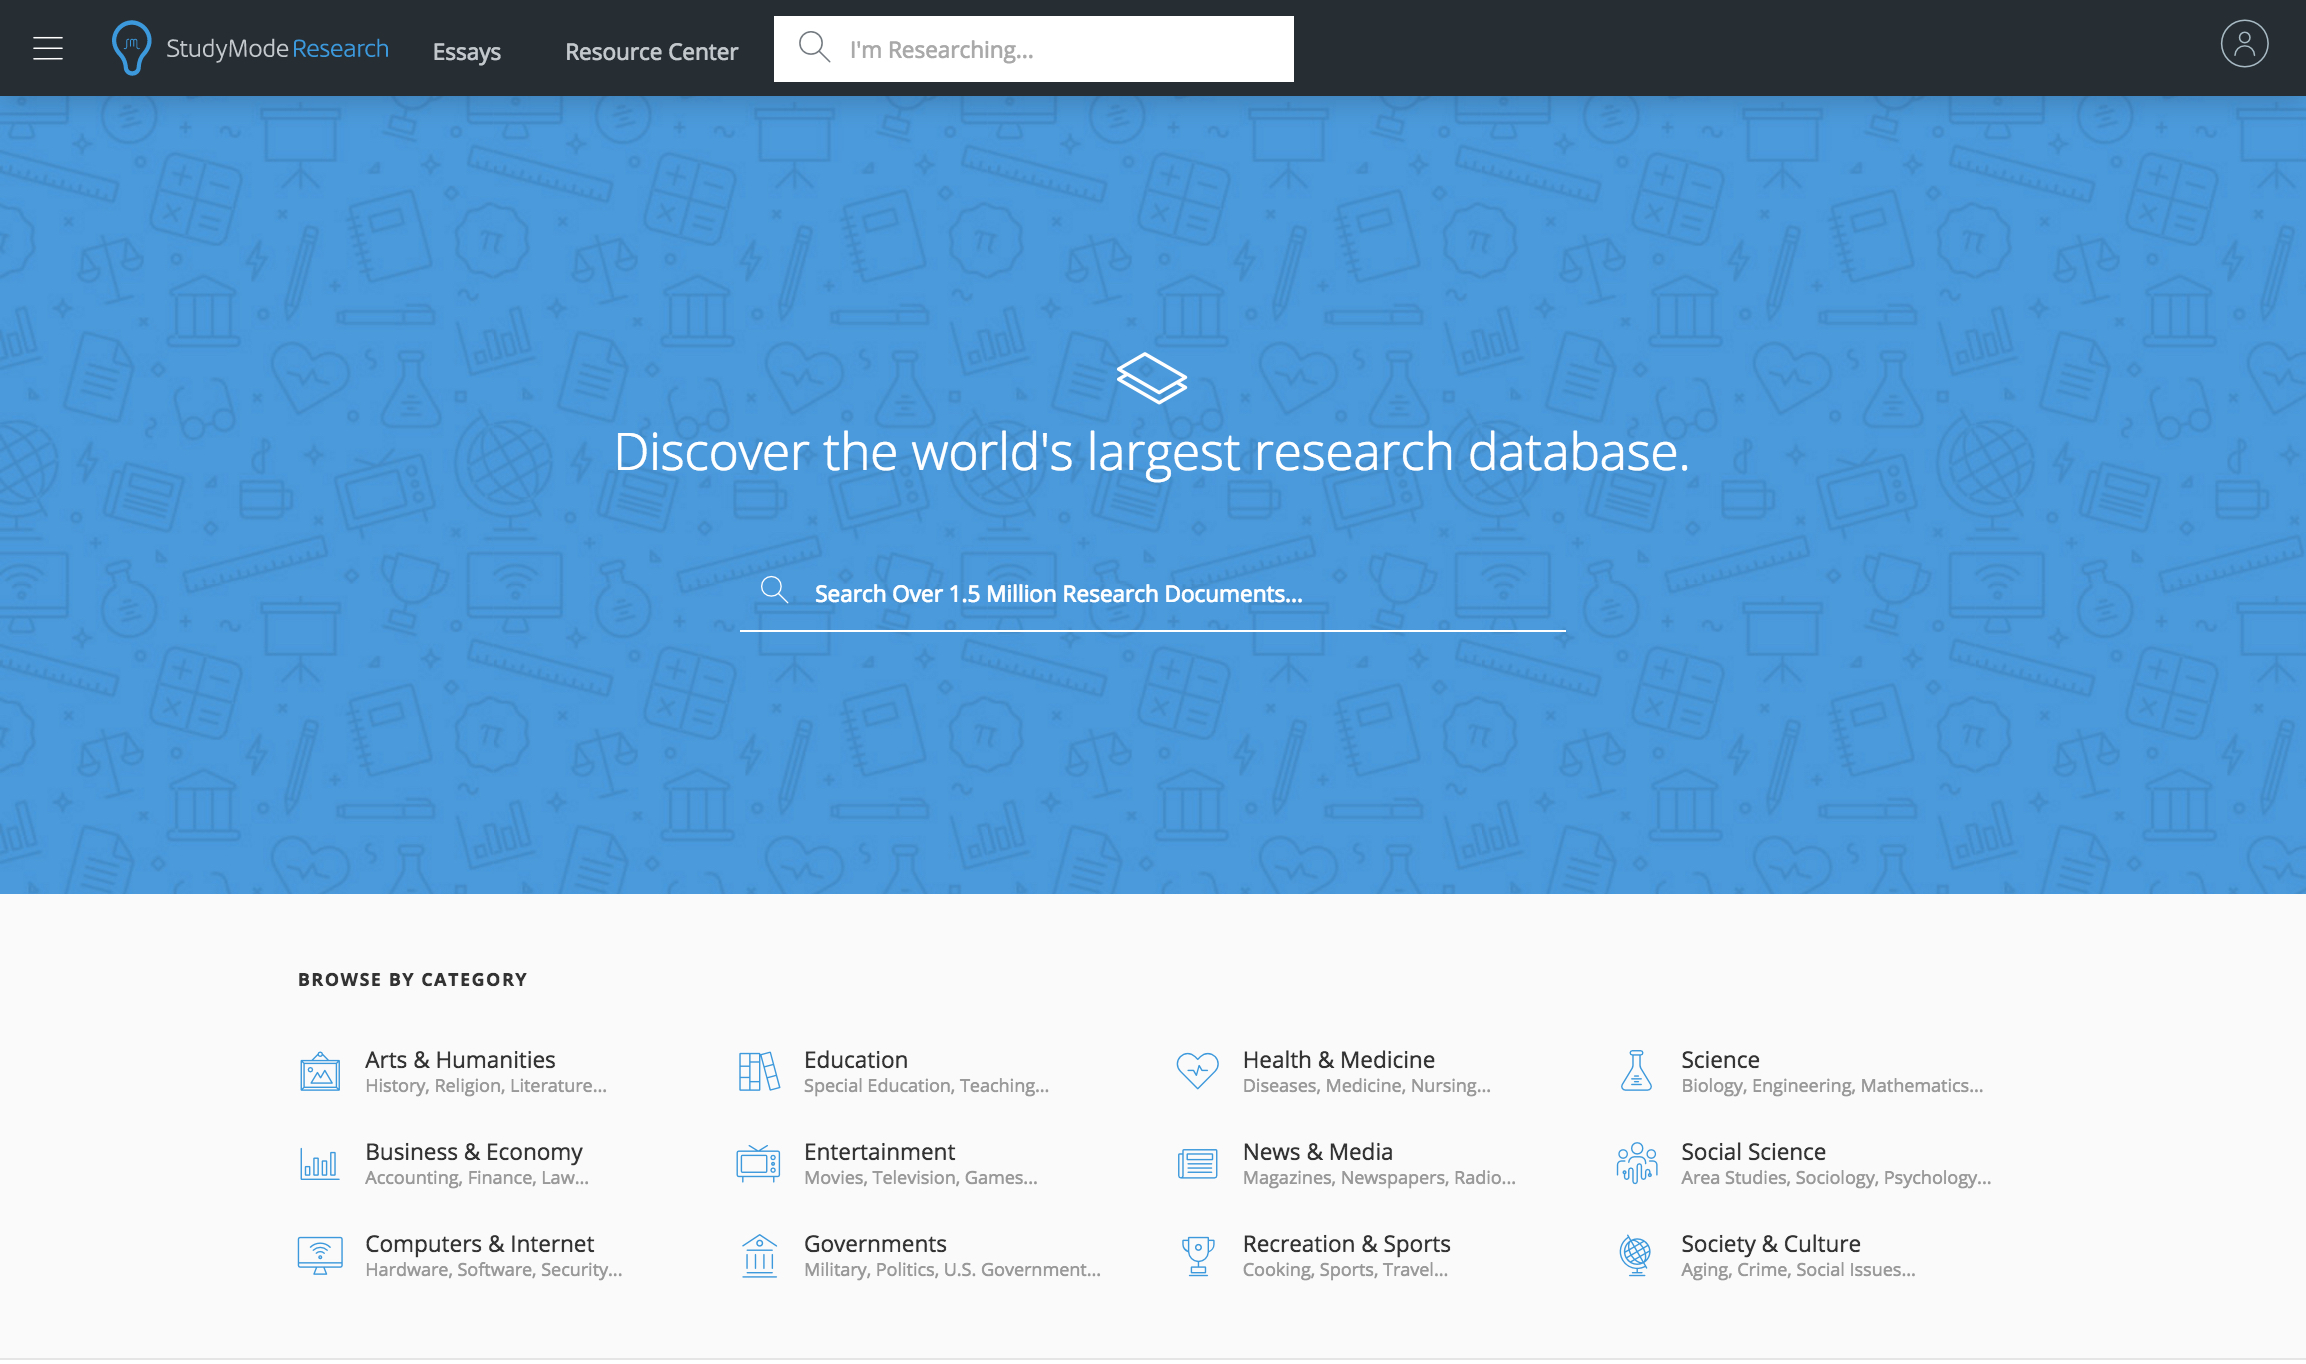Open the Entertainment category link
Viewport: 2306px width, 1364px height.
pyautogui.click(x=880, y=1151)
